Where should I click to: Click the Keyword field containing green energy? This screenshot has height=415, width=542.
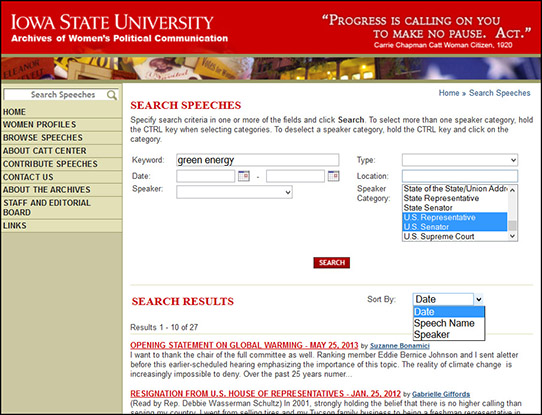pyautogui.click(x=258, y=160)
